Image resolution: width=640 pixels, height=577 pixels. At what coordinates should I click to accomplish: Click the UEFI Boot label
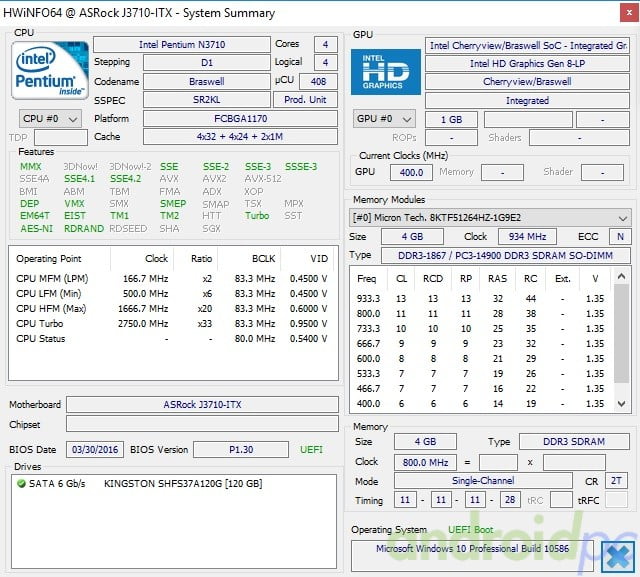471,530
